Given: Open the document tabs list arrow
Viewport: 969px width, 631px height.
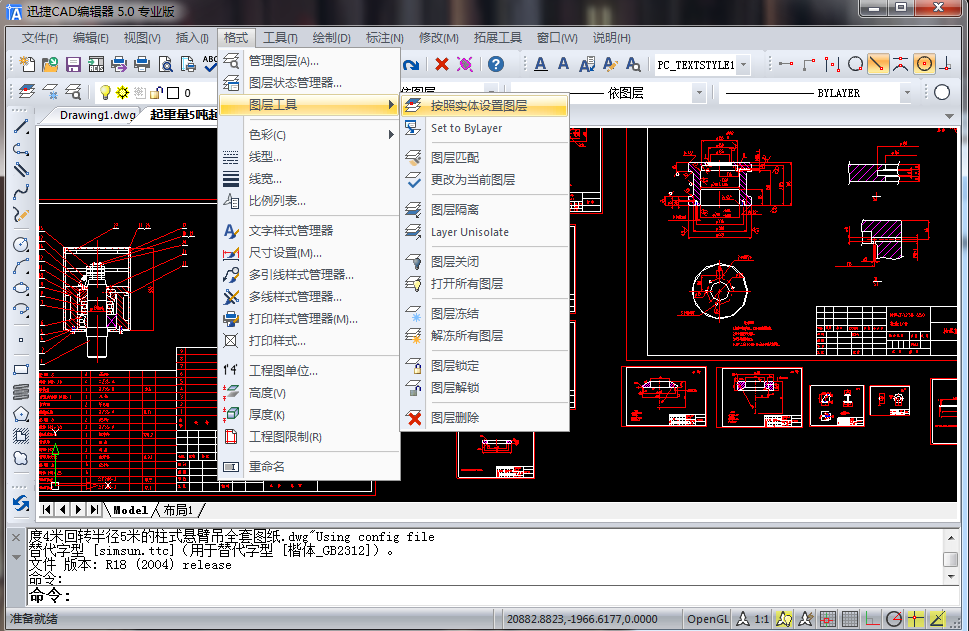Looking at the screenshot, I should tap(950, 116).
